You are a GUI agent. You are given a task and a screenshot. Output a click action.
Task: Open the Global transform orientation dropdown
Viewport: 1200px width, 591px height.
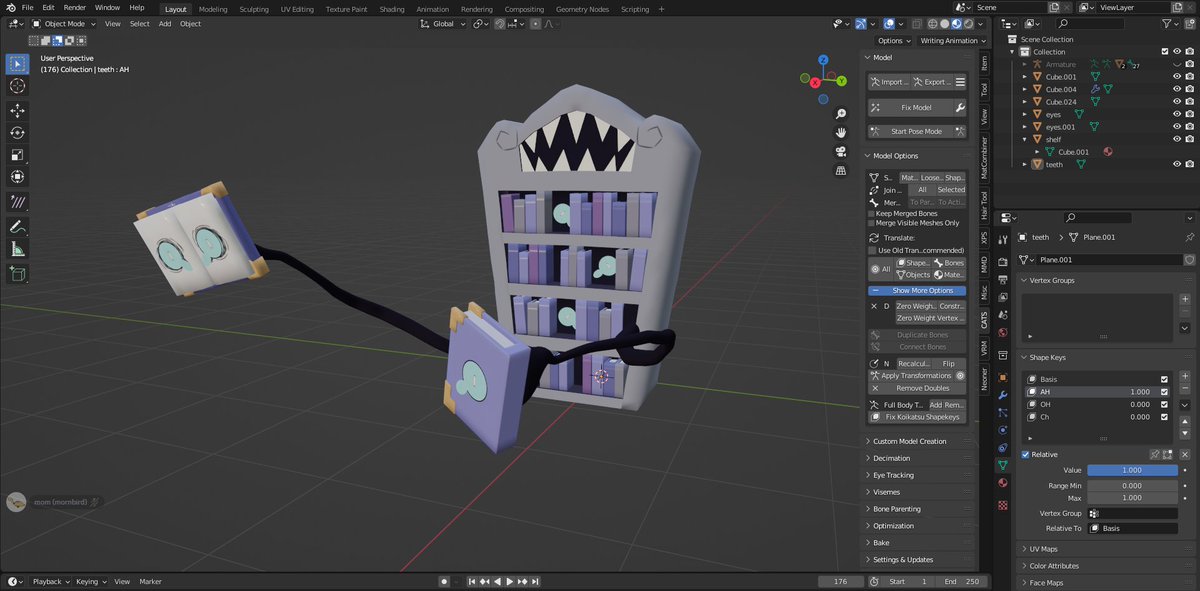point(443,24)
